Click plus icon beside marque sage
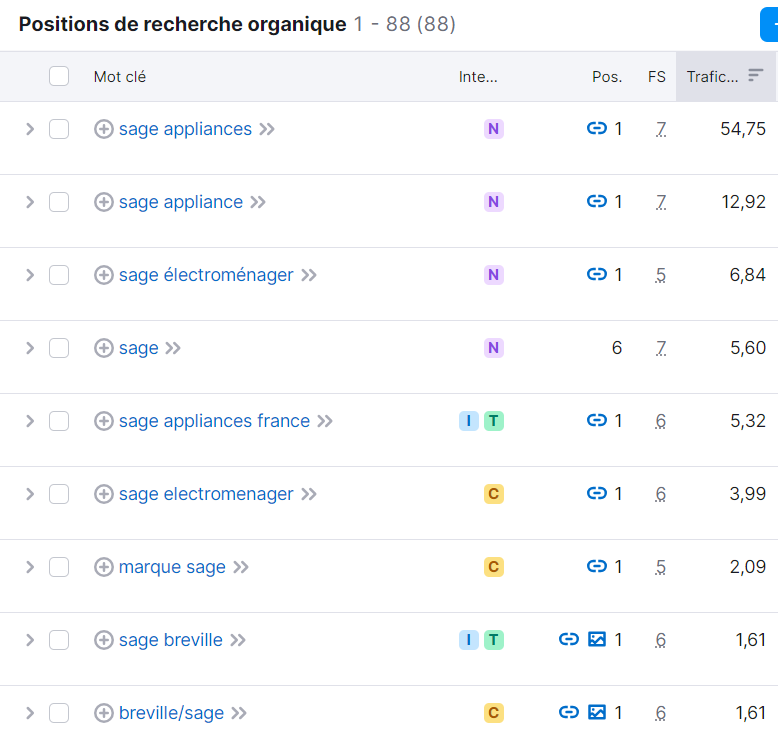 pyautogui.click(x=104, y=567)
